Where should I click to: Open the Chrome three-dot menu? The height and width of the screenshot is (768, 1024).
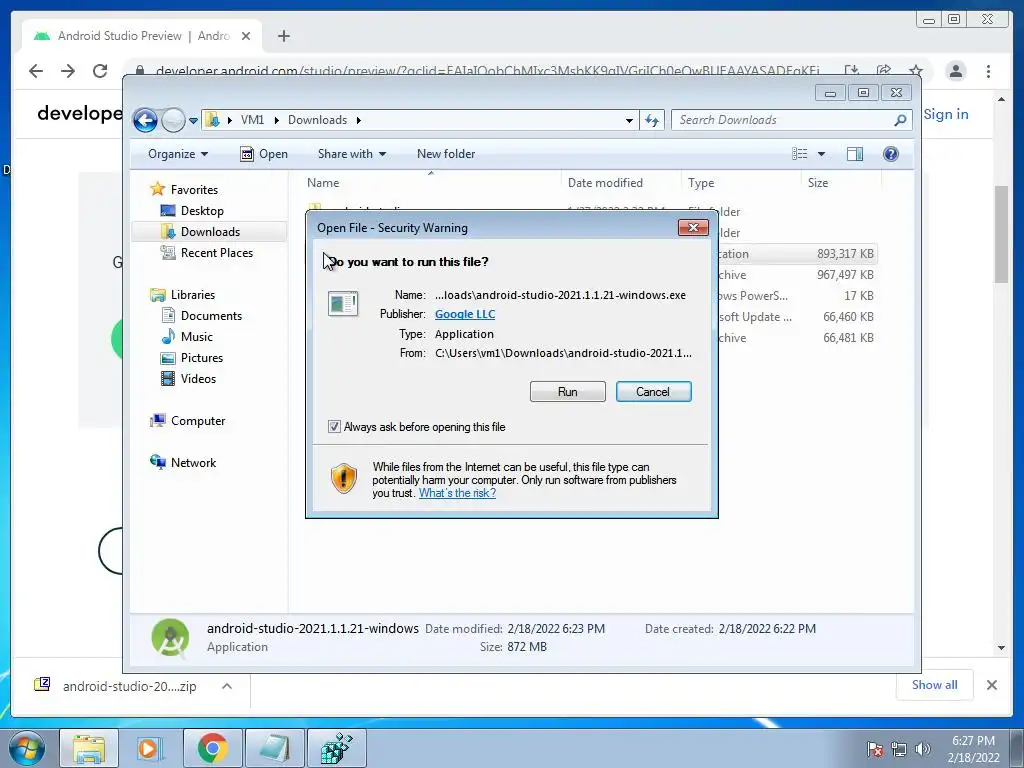coord(988,71)
